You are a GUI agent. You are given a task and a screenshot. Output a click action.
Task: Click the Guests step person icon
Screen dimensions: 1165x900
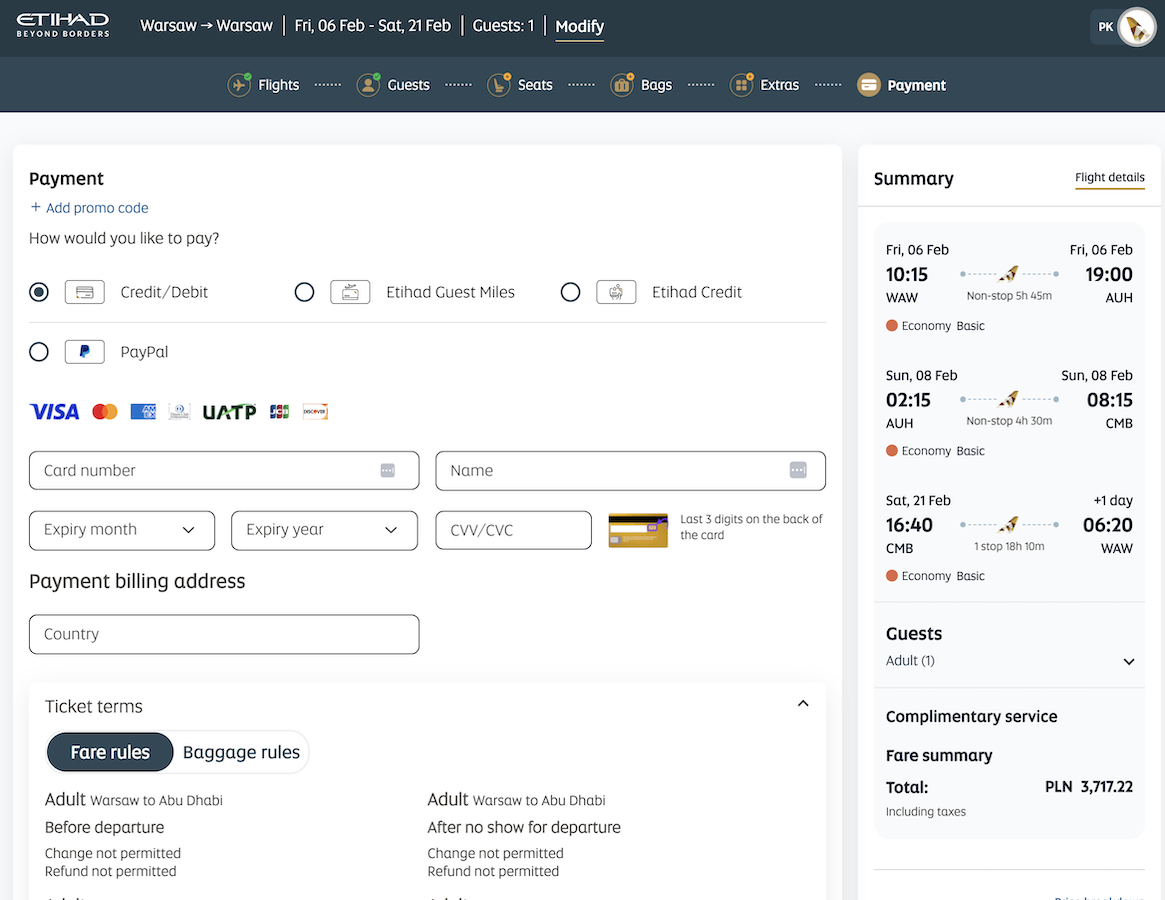(368, 85)
